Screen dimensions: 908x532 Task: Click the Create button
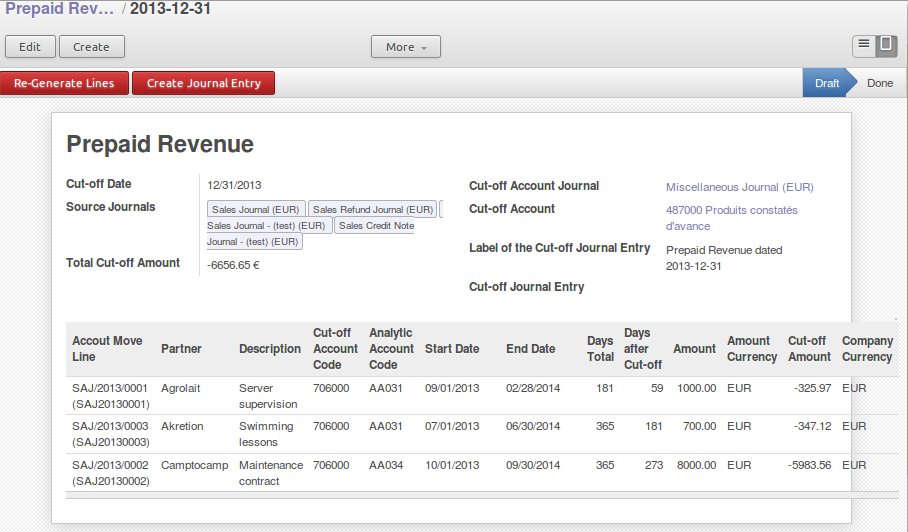91,47
